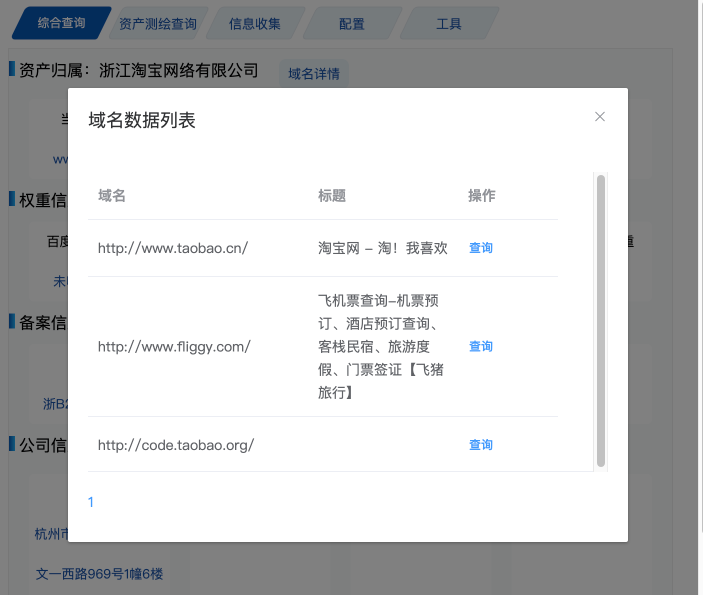The height and width of the screenshot is (595, 703).
Task: Click the 飞机票查询 title cell
Action: (381, 347)
